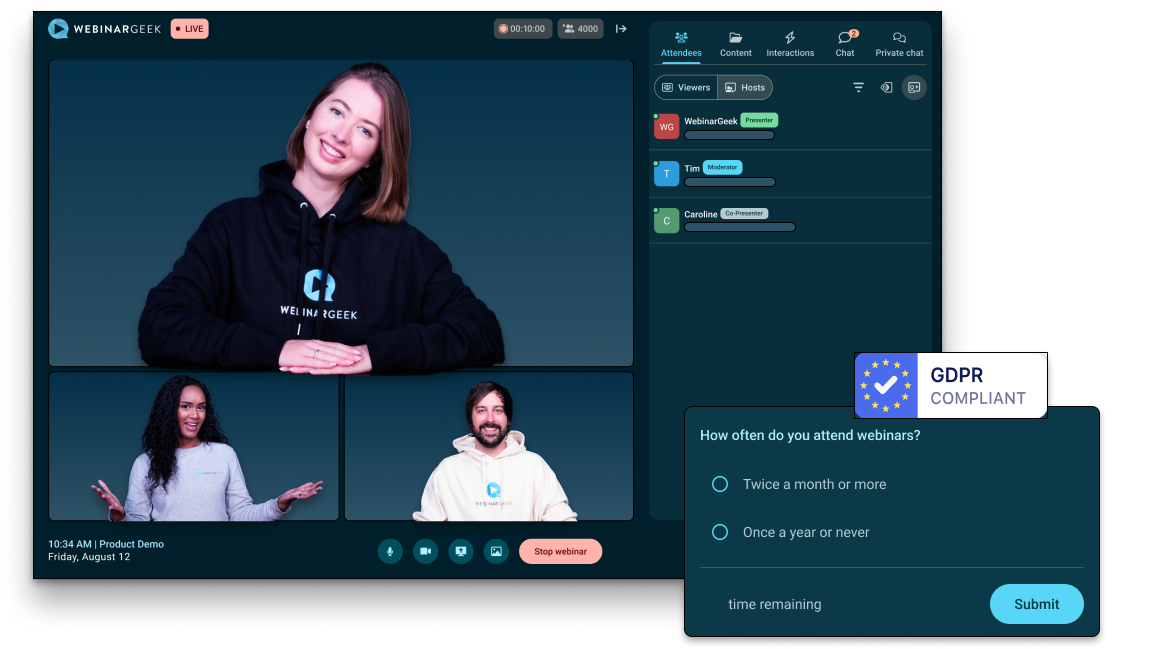Submit the poll answer
Viewport: 1167px width, 649px height.
click(x=1036, y=604)
